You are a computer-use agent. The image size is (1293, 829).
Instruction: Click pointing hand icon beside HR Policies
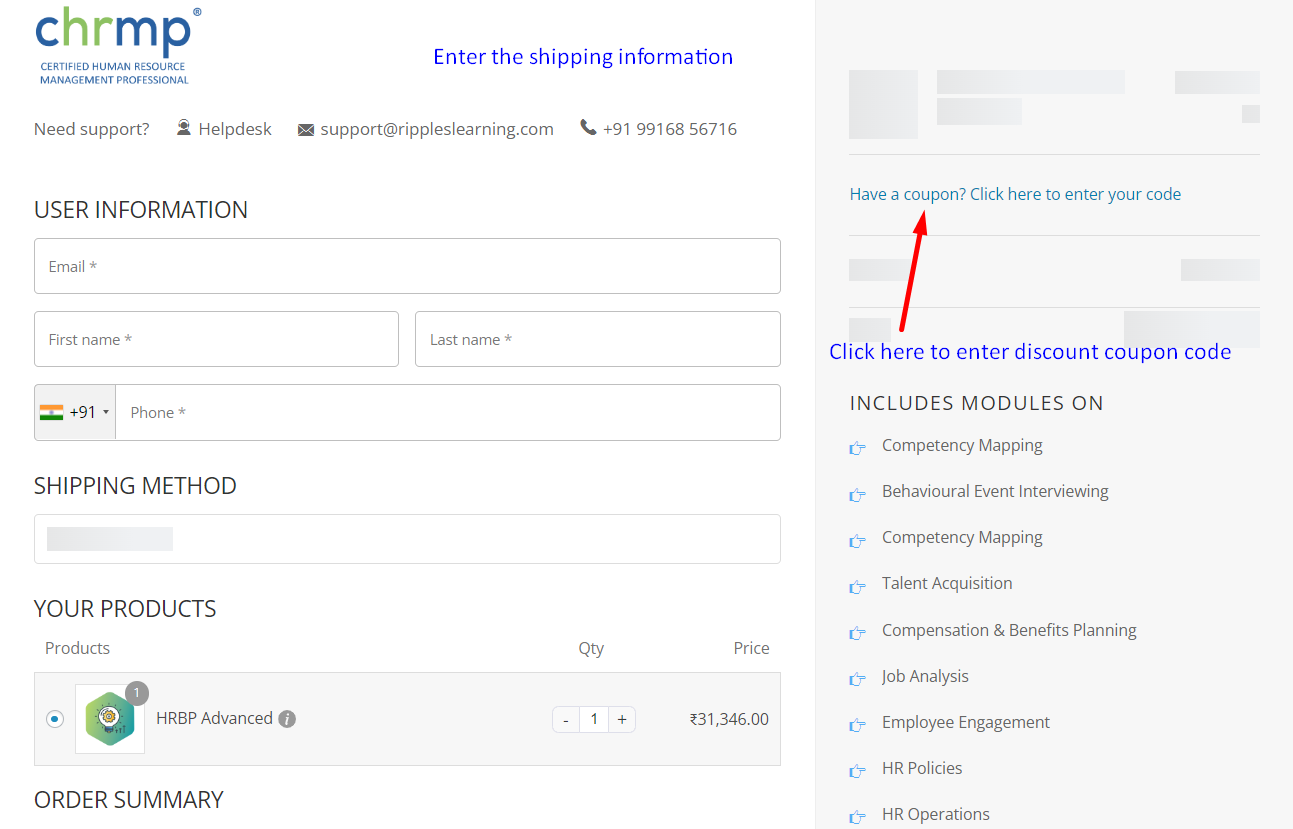(x=857, y=770)
